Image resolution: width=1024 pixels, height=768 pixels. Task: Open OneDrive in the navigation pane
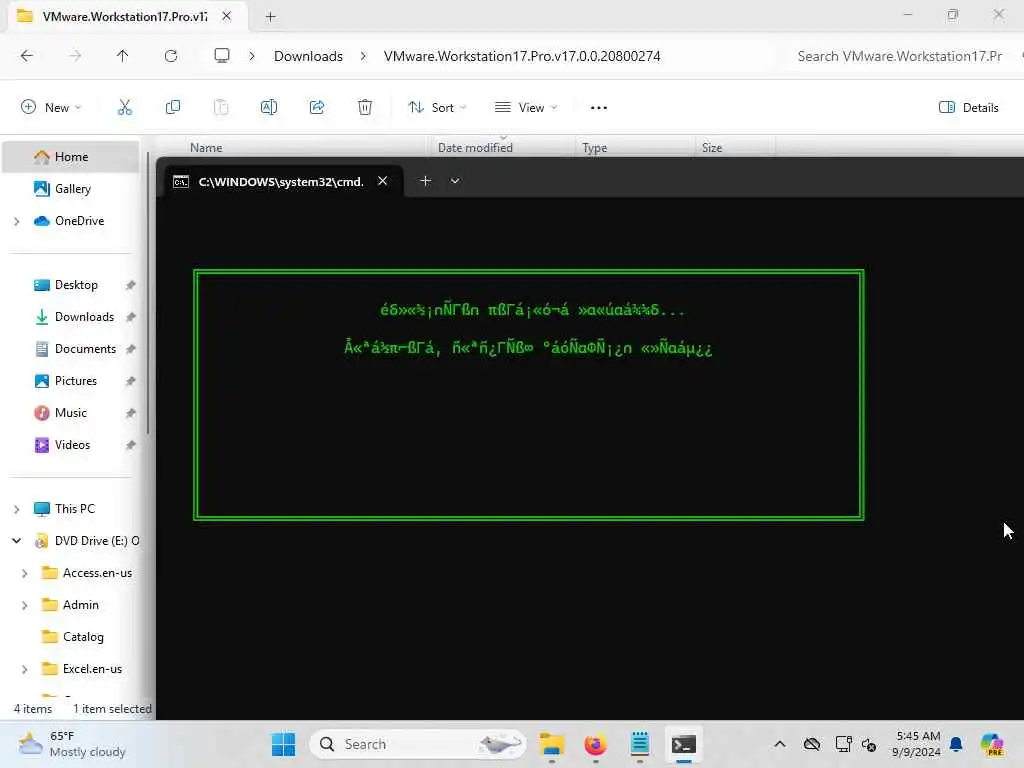tap(79, 221)
